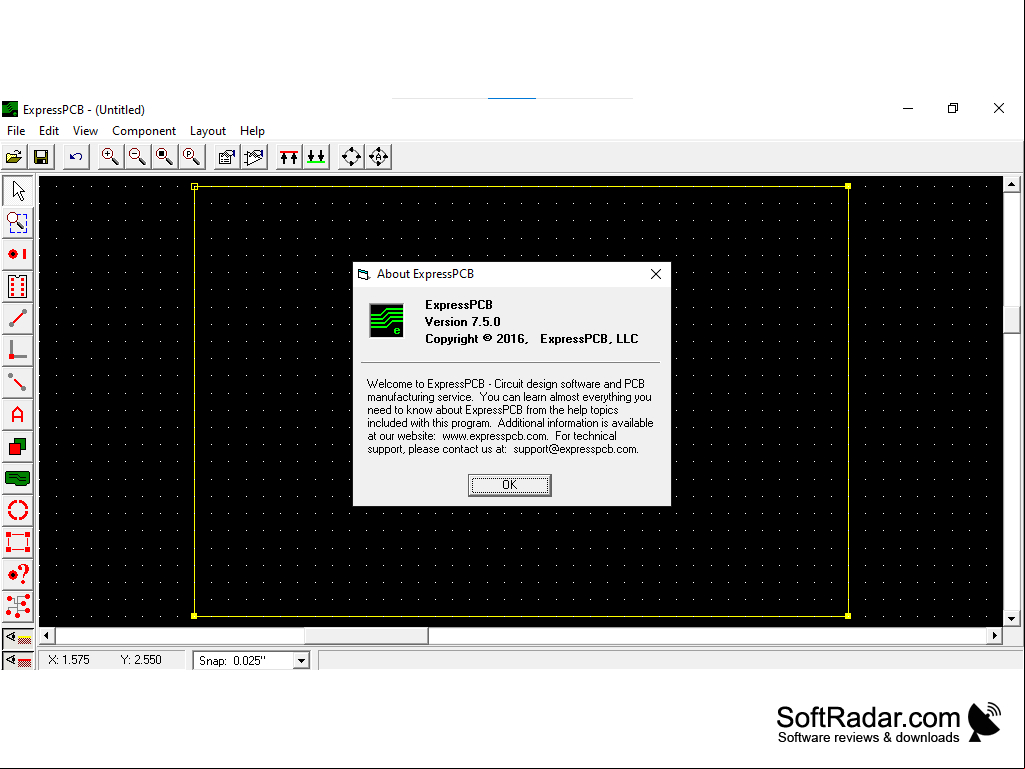Click the Open file toolbar icon
The image size is (1025, 769).
click(x=14, y=157)
